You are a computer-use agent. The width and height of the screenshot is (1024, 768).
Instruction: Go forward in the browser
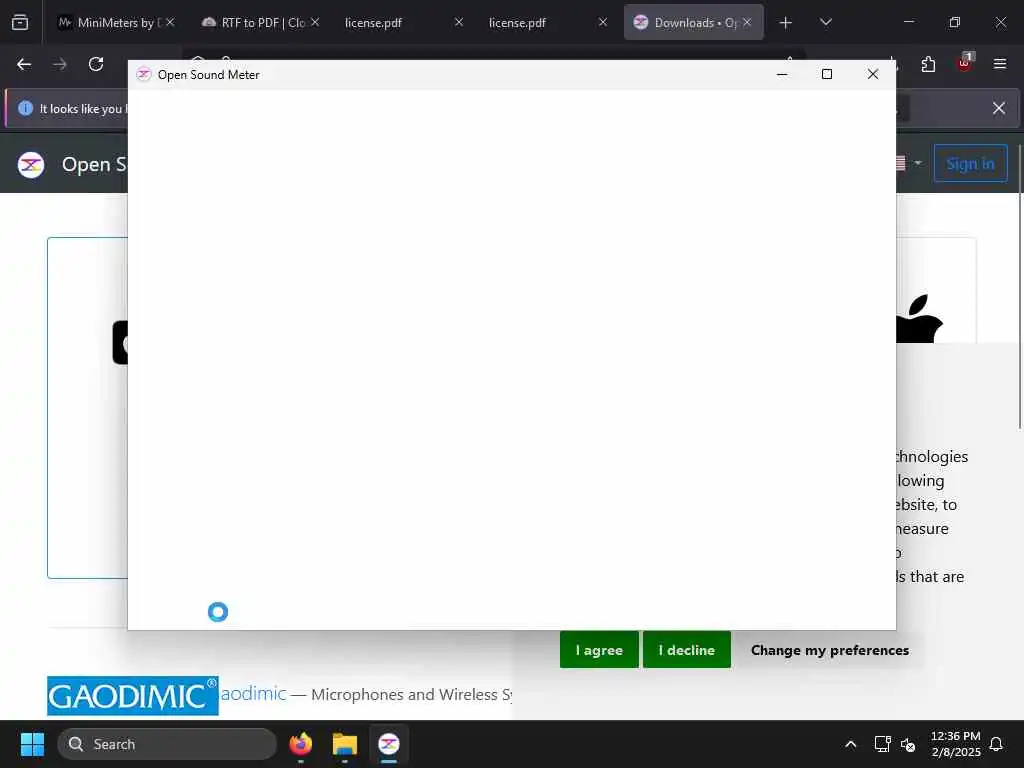pyautogui.click(x=60, y=64)
